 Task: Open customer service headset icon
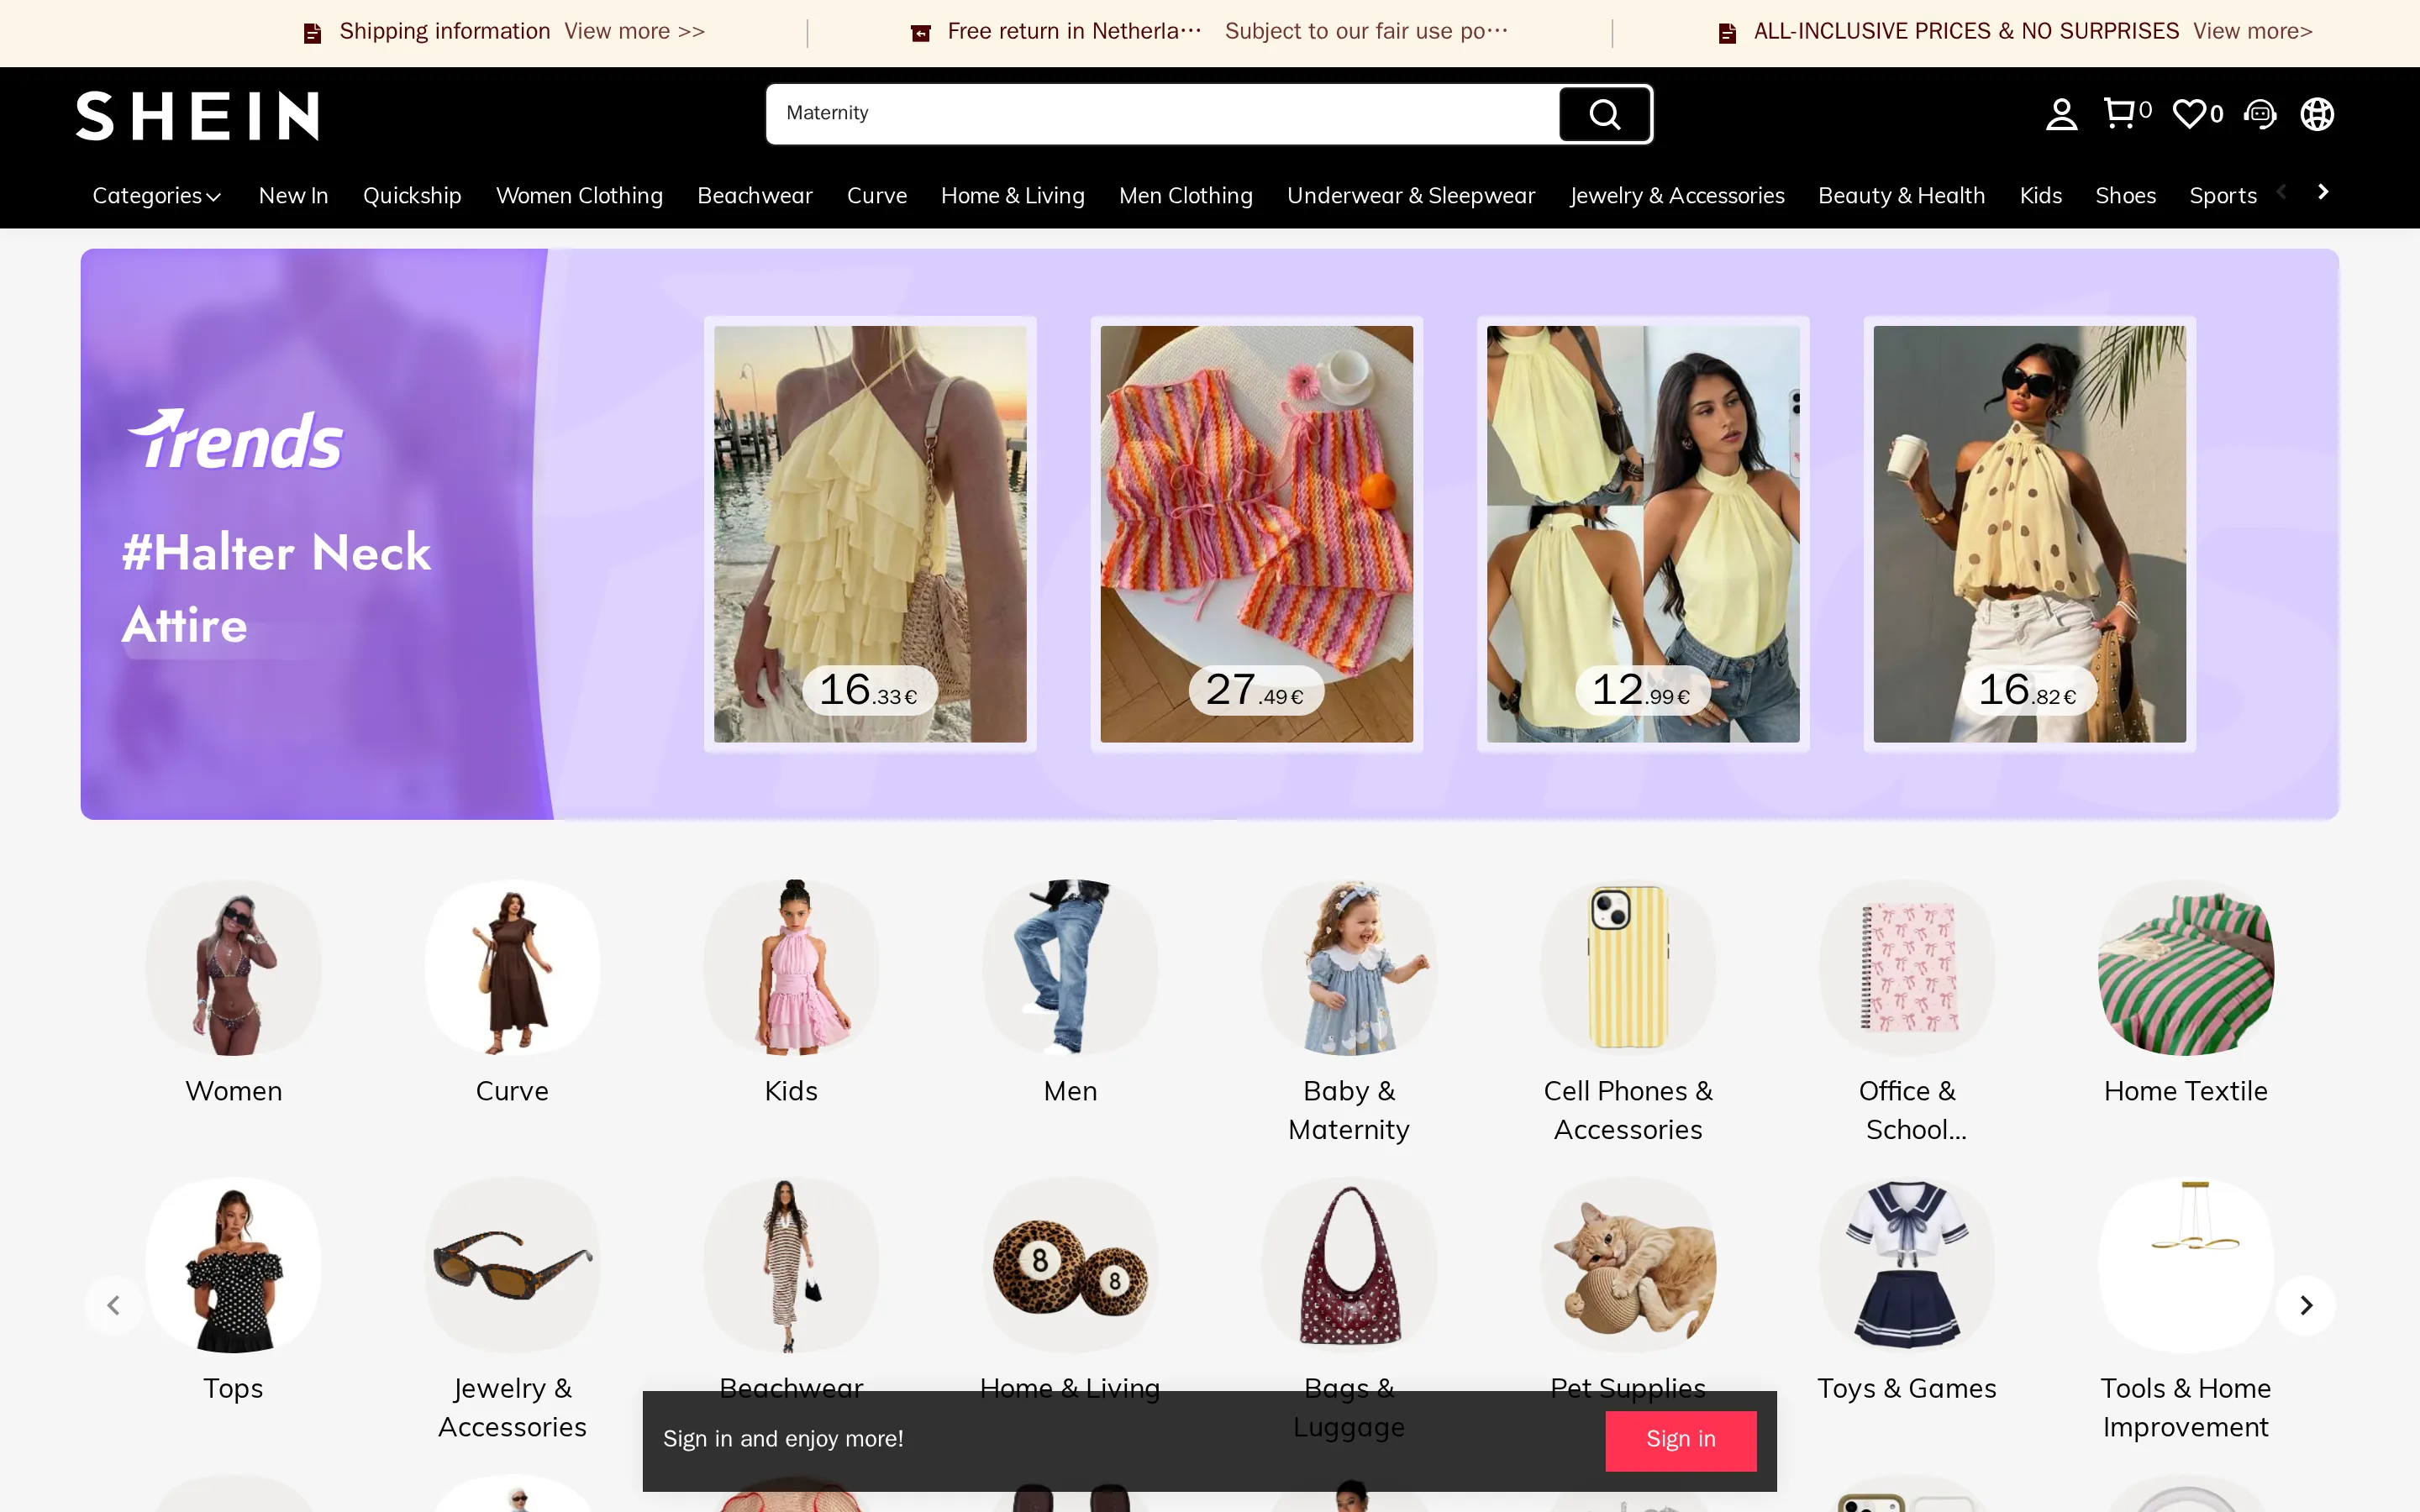(x=2260, y=114)
